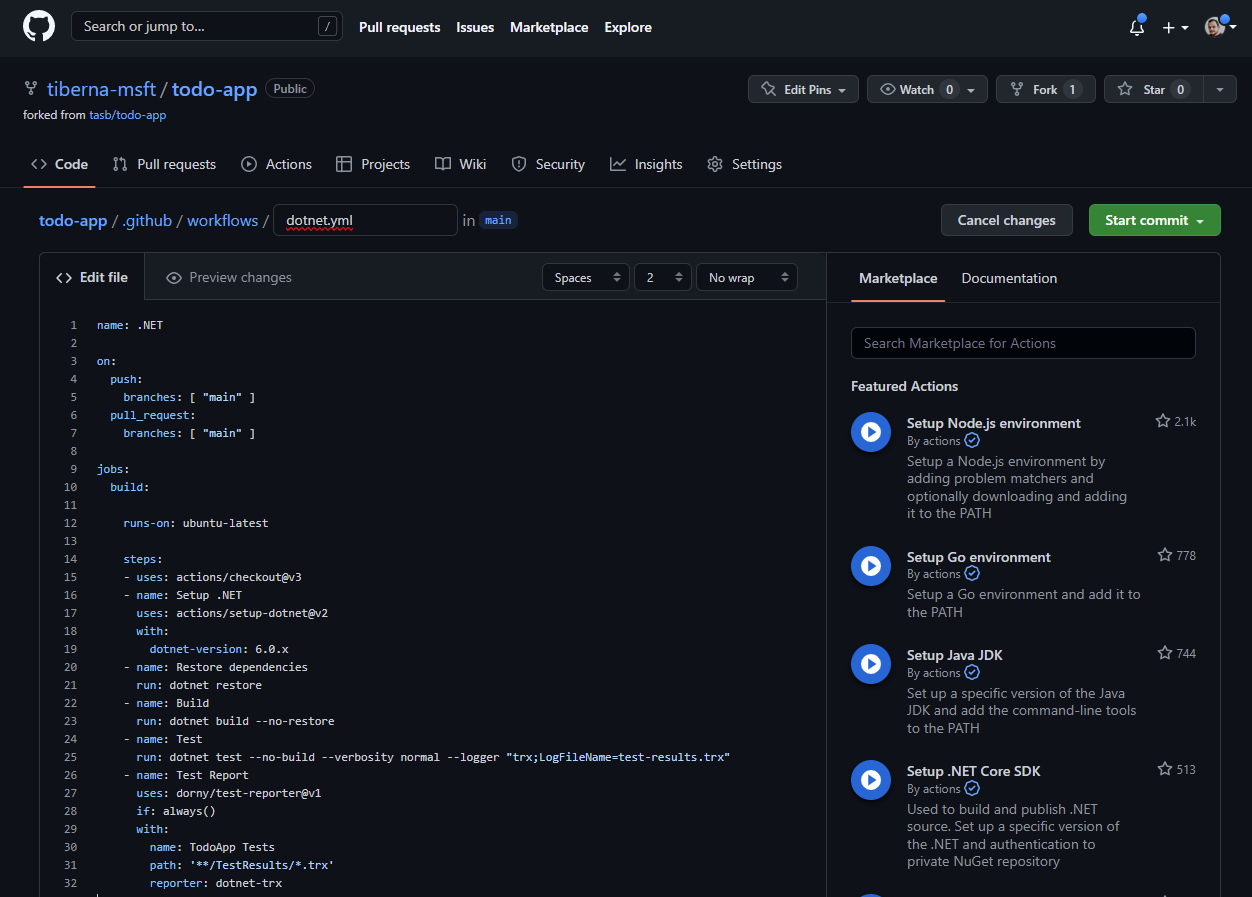Click the Setup Java JDK action icon
The image size is (1252, 897).
point(870,664)
